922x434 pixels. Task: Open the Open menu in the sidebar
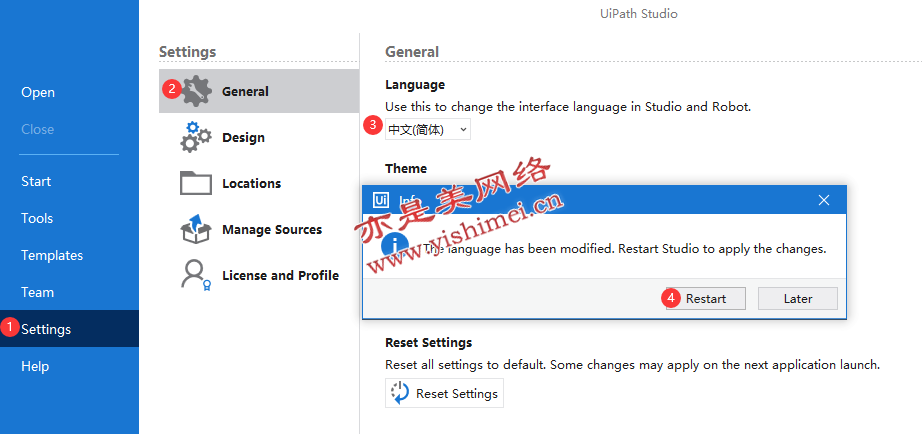(38, 92)
